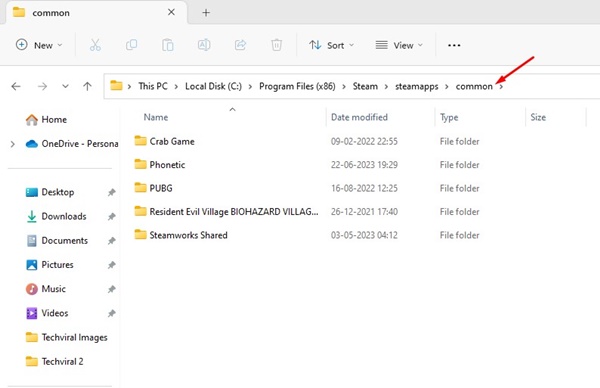The image size is (600, 388).
Task: Go forward with the right arrow
Action: (x=42, y=86)
